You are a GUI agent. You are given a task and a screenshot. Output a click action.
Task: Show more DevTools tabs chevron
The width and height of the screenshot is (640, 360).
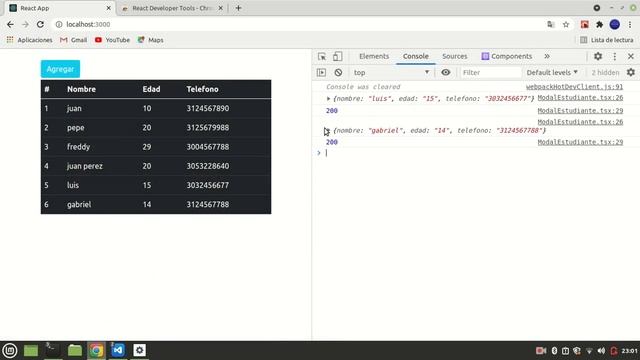(x=547, y=56)
